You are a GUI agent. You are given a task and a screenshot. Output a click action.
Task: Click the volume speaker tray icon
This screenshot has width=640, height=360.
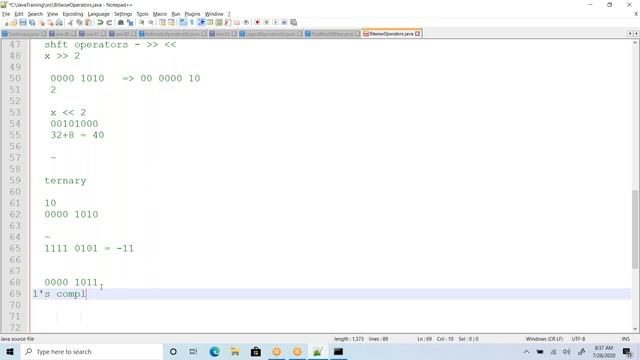[x=567, y=351]
